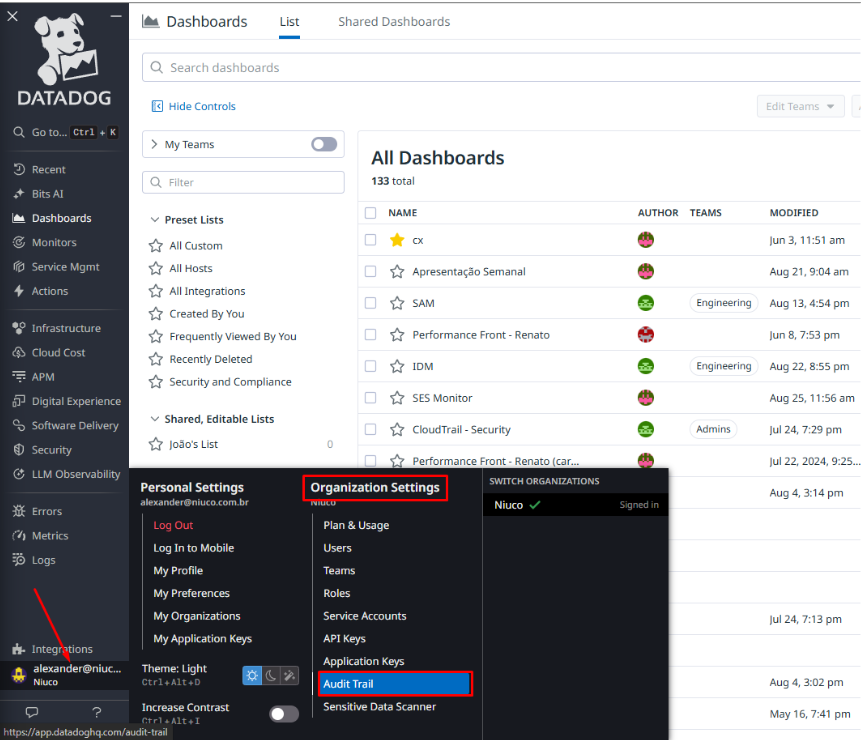864x740 pixels.
Task: Open APM in the sidebar
Action: pos(42,377)
